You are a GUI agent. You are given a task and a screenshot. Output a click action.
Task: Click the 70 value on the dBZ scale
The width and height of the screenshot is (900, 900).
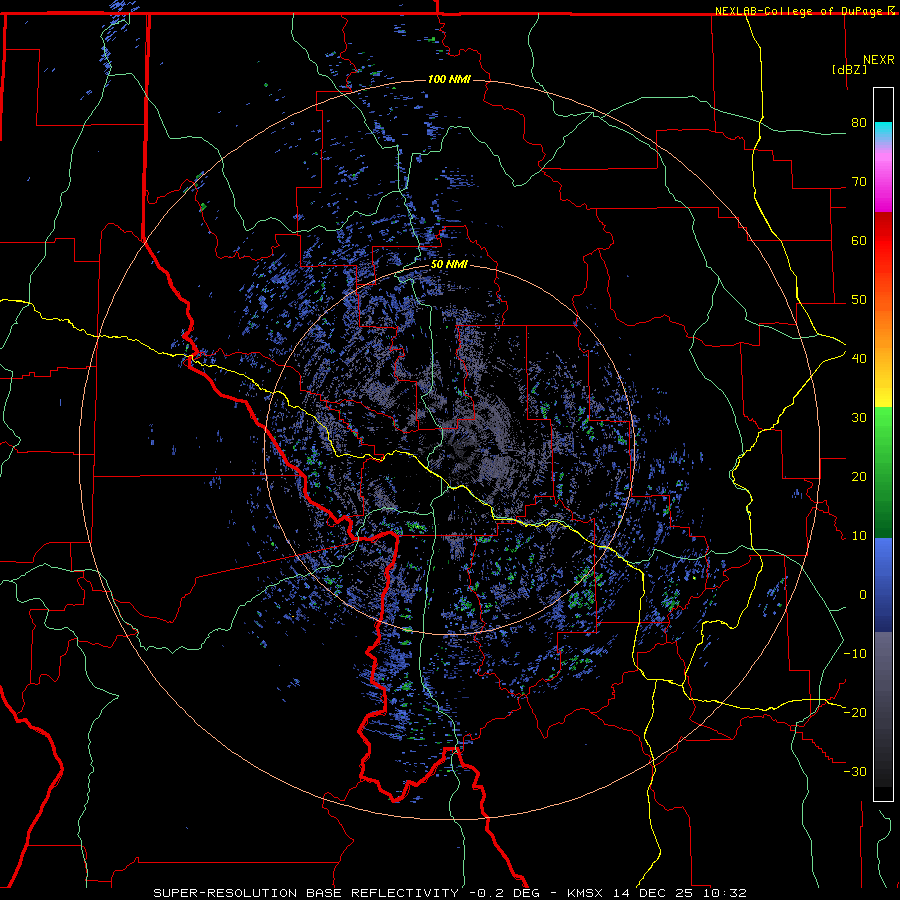coord(859,182)
